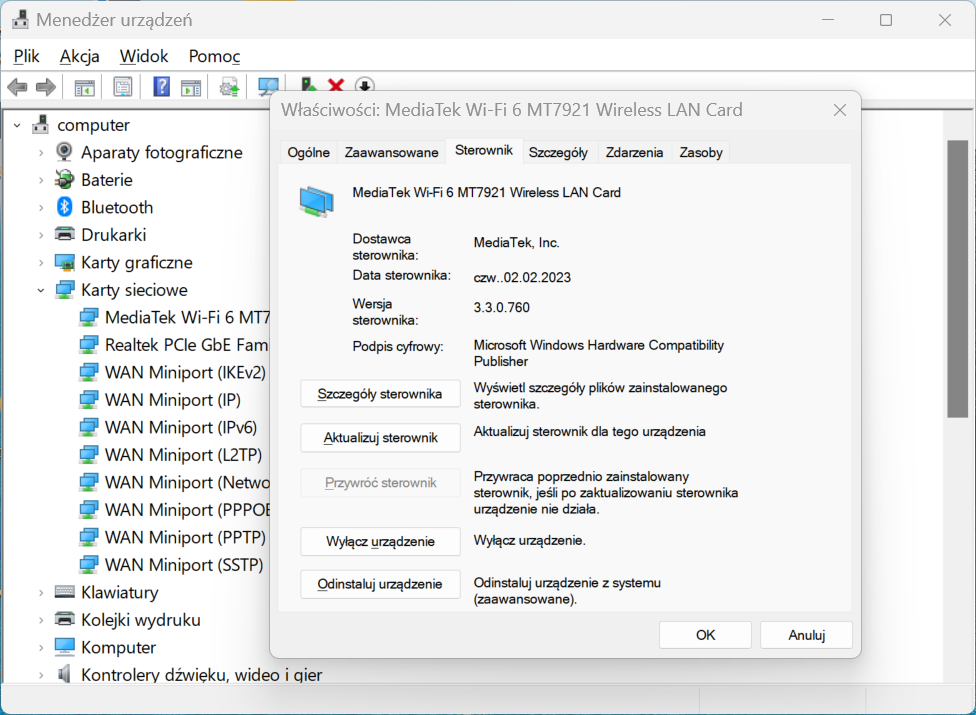Click the Device Manager vertical scrollbar thumb
The image size is (976, 715).
click(957, 279)
